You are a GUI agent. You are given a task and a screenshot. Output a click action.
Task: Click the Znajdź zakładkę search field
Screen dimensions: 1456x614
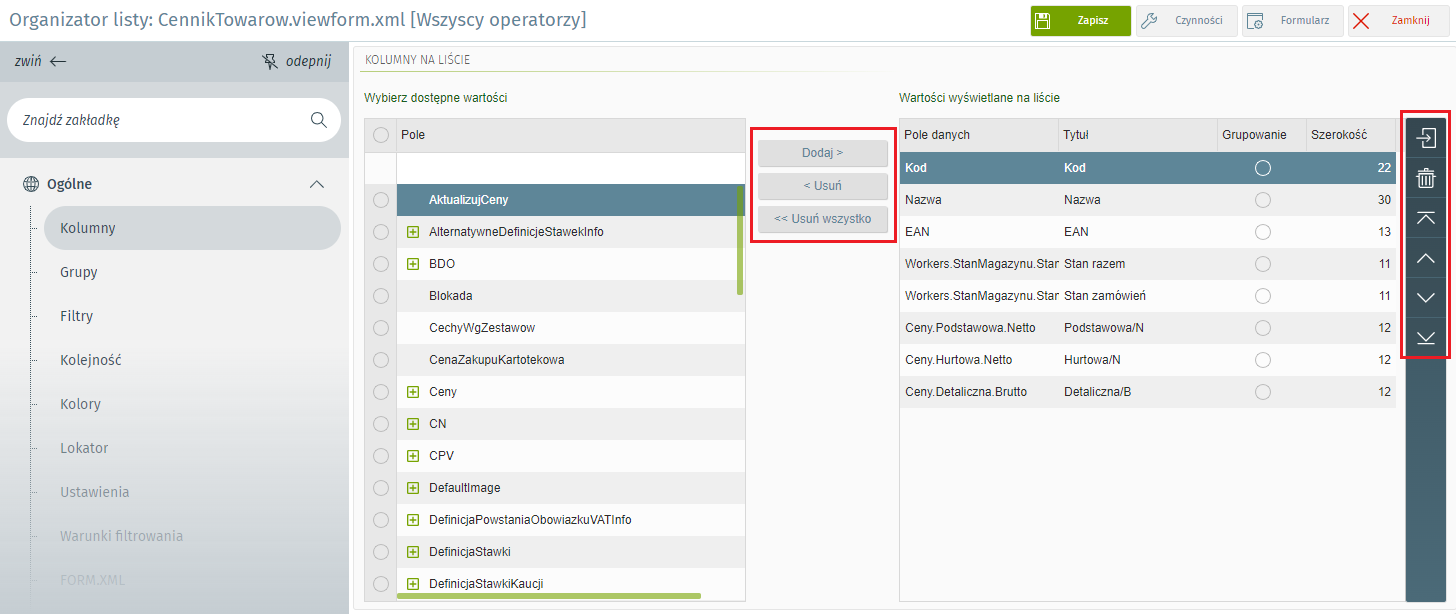coord(160,120)
